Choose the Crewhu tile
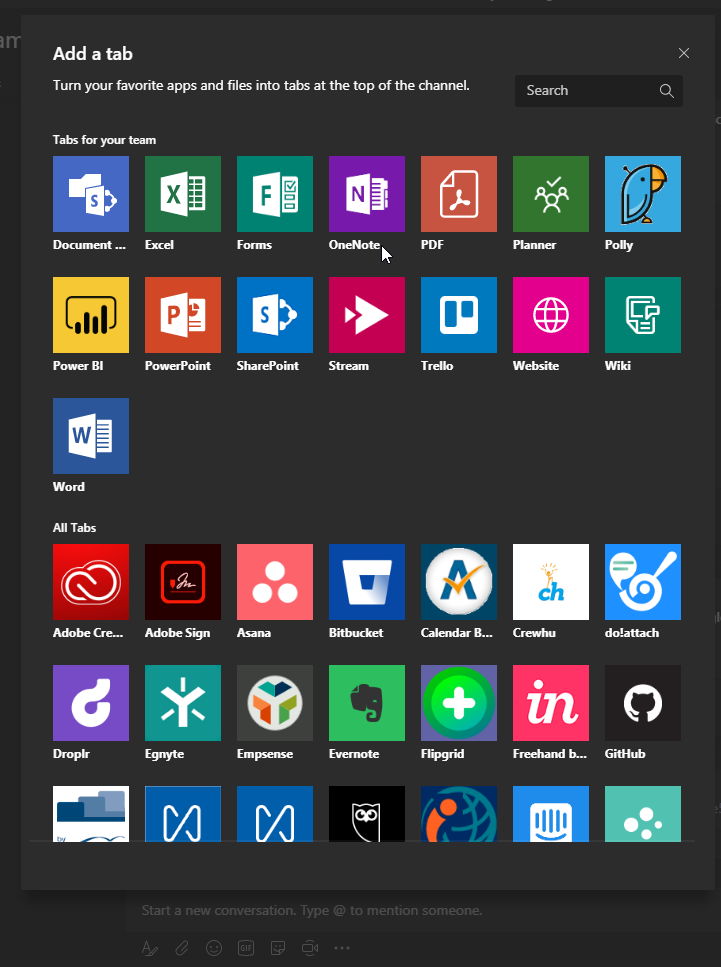 tap(551, 582)
